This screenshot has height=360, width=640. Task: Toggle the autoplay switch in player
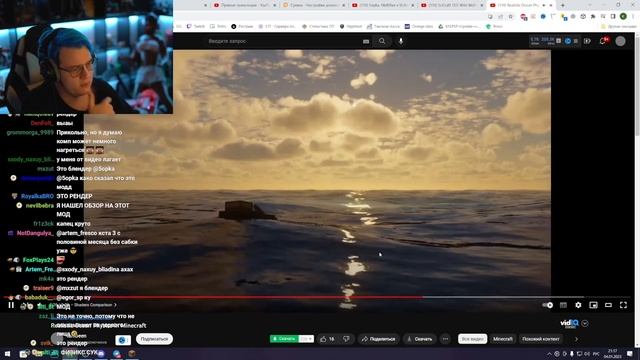548,305
